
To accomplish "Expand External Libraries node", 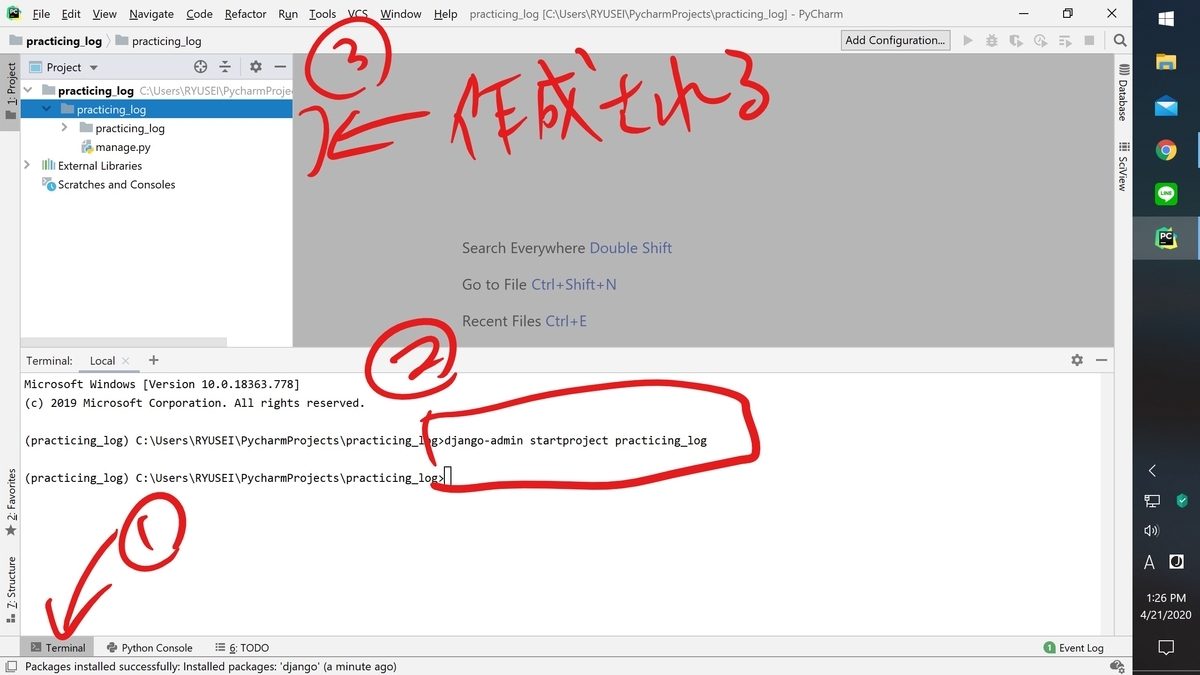I will coord(28,165).
